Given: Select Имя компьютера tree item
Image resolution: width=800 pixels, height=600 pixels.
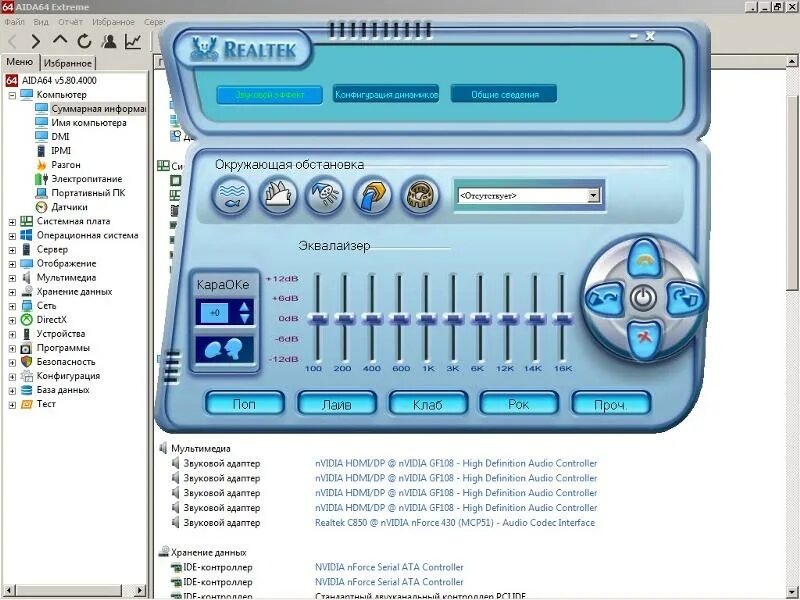Looking at the screenshot, I should click(89, 122).
